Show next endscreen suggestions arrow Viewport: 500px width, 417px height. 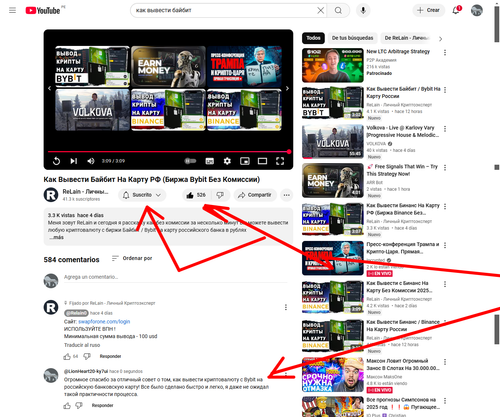tap(287, 88)
